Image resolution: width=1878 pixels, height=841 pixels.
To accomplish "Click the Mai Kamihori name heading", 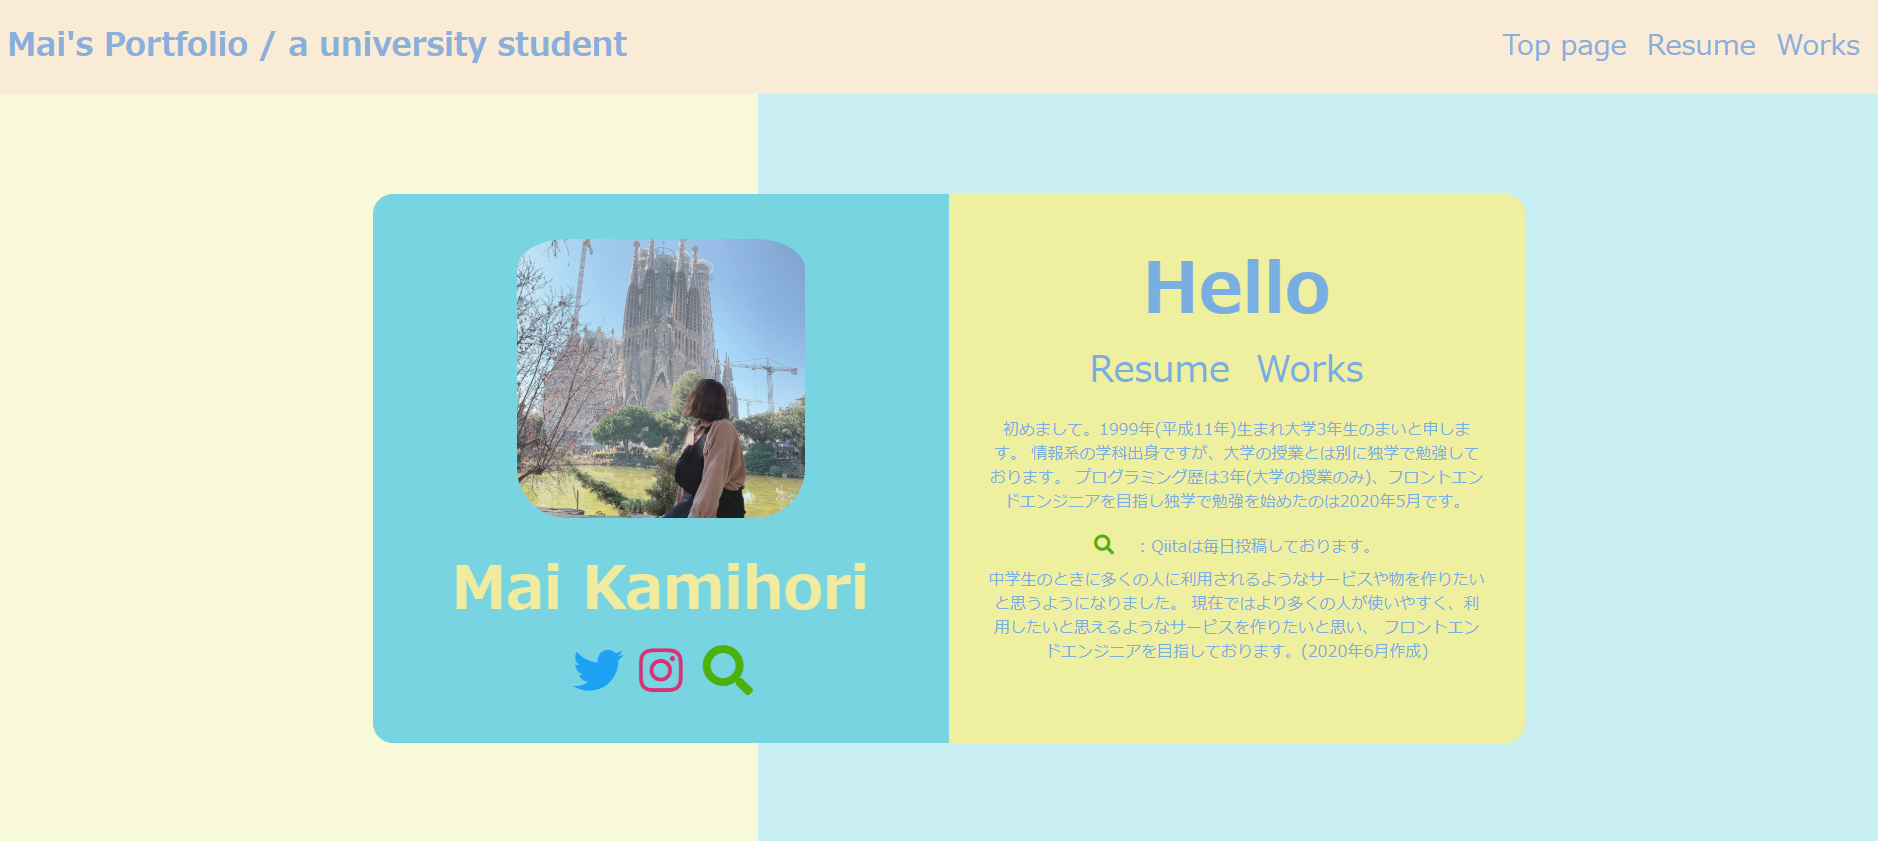I will tap(661, 586).
